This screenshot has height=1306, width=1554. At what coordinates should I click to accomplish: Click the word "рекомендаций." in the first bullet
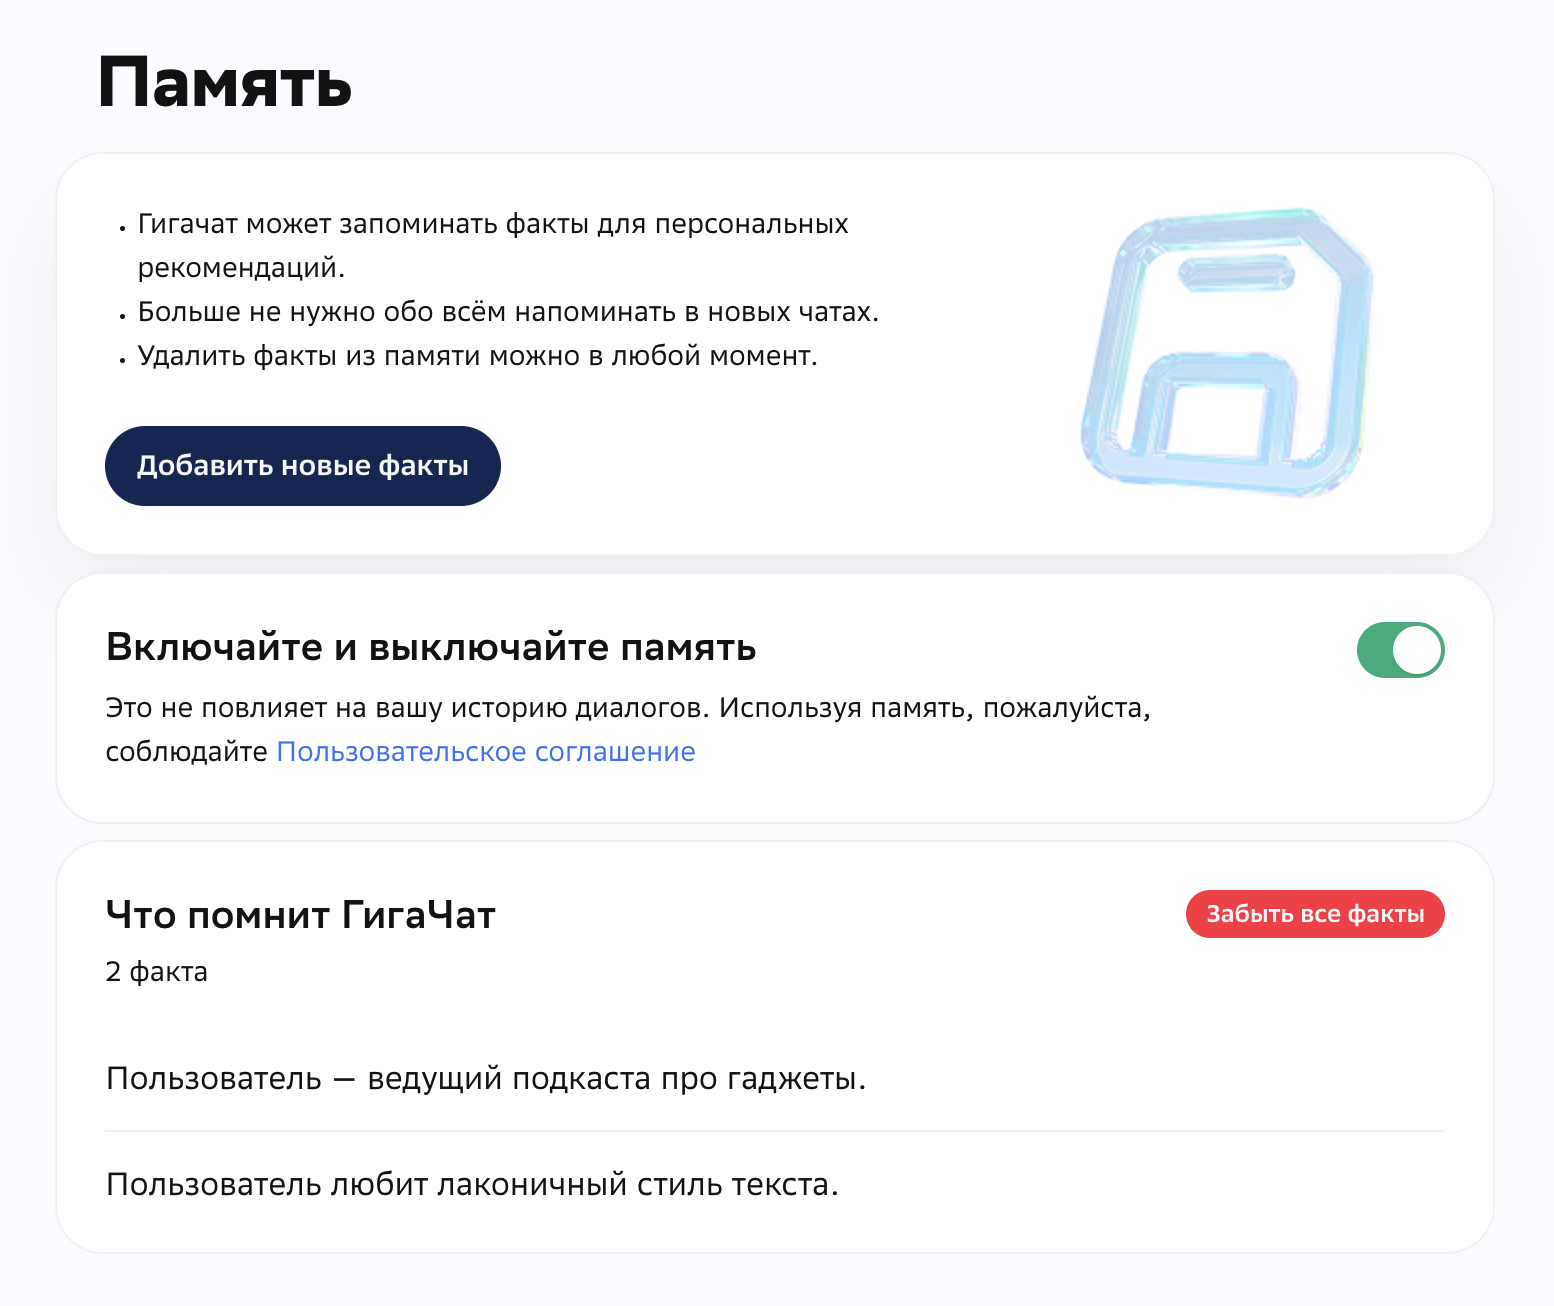tap(241, 269)
